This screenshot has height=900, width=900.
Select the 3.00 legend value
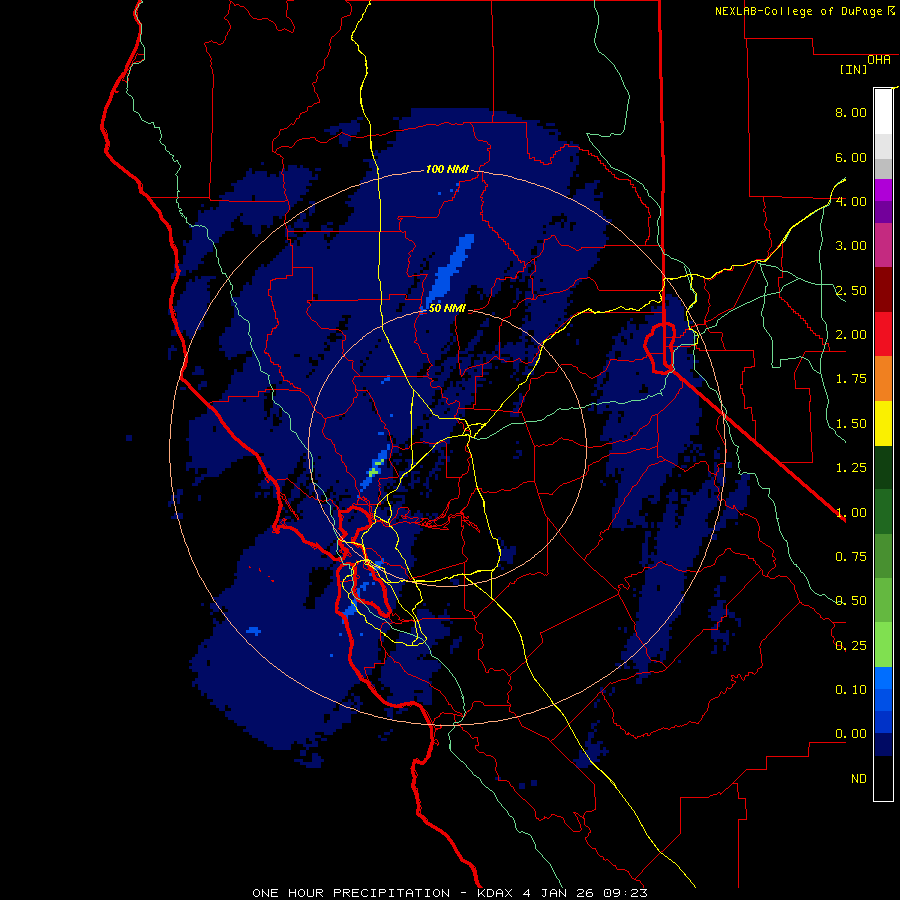[851, 246]
